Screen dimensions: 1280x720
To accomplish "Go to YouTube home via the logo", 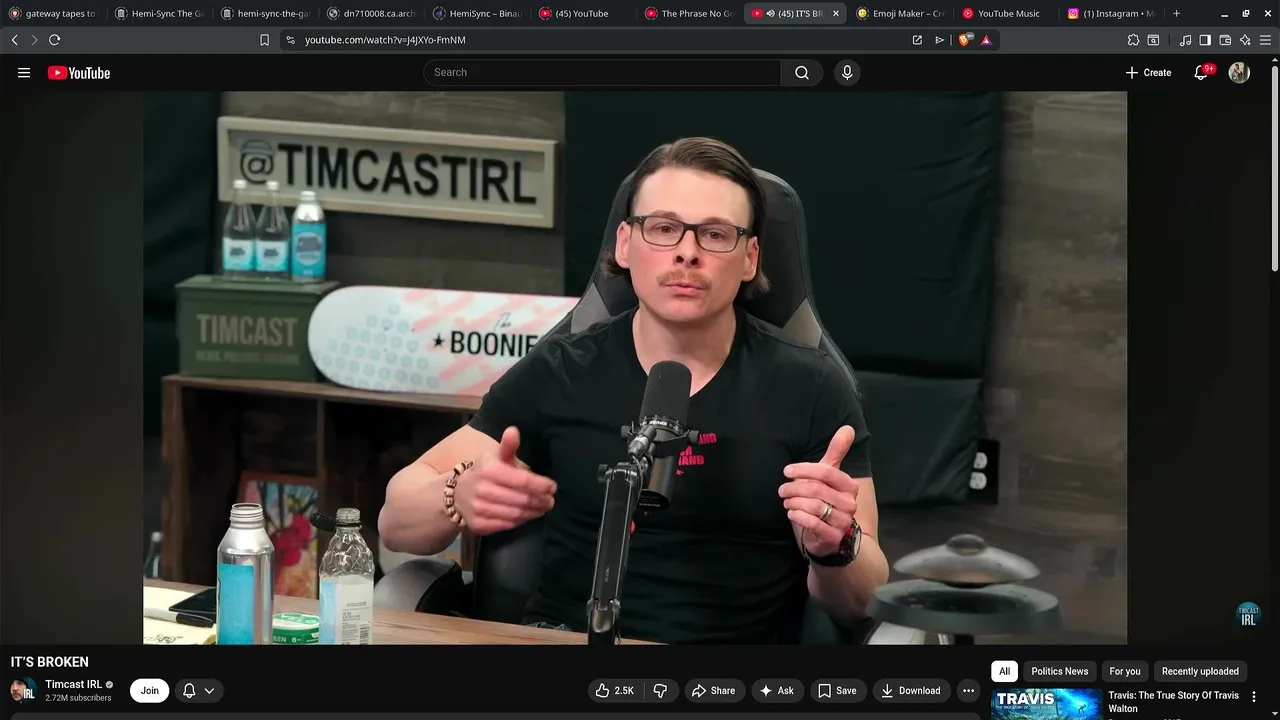I will (x=79, y=73).
